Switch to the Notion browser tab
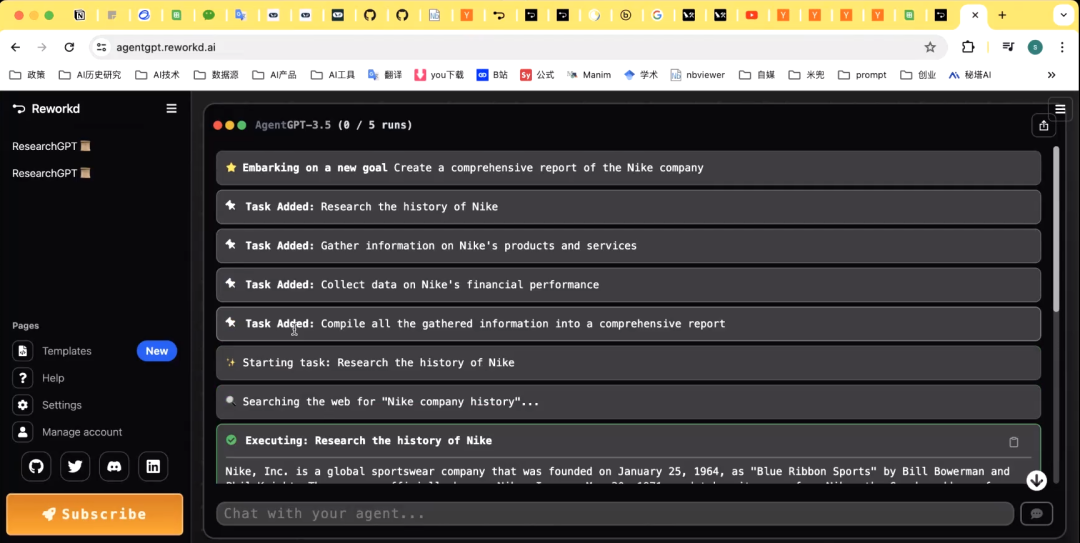 (x=80, y=15)
